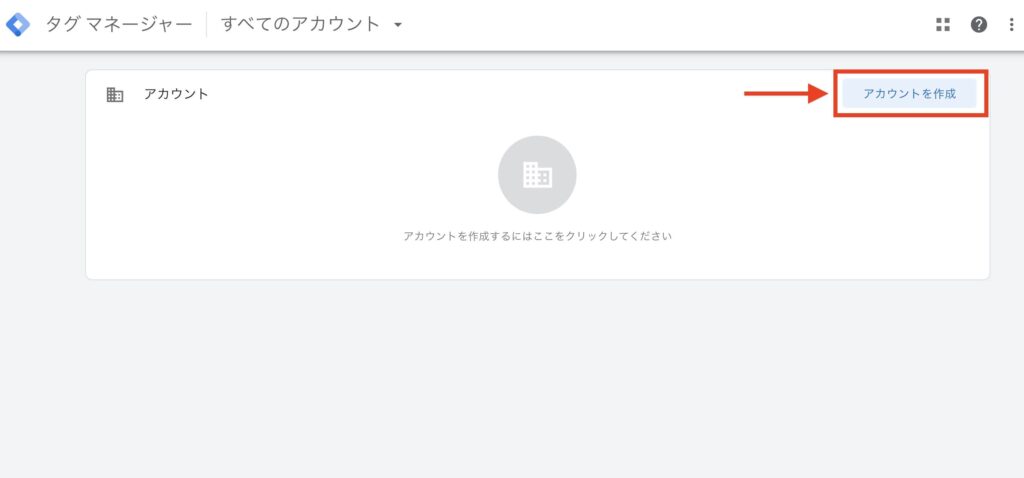This screenshot has width=1024, height=478.
Task: Click the large gray circle building icon
Action: (x=537, y=175)
